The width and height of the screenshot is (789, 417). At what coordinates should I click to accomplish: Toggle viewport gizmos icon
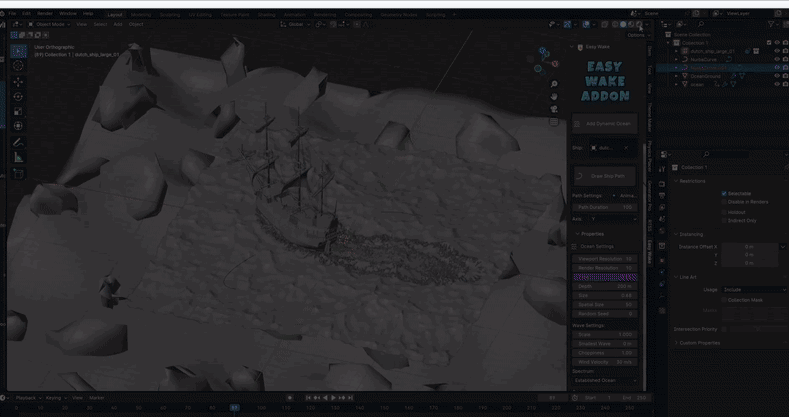pos(567,24)
